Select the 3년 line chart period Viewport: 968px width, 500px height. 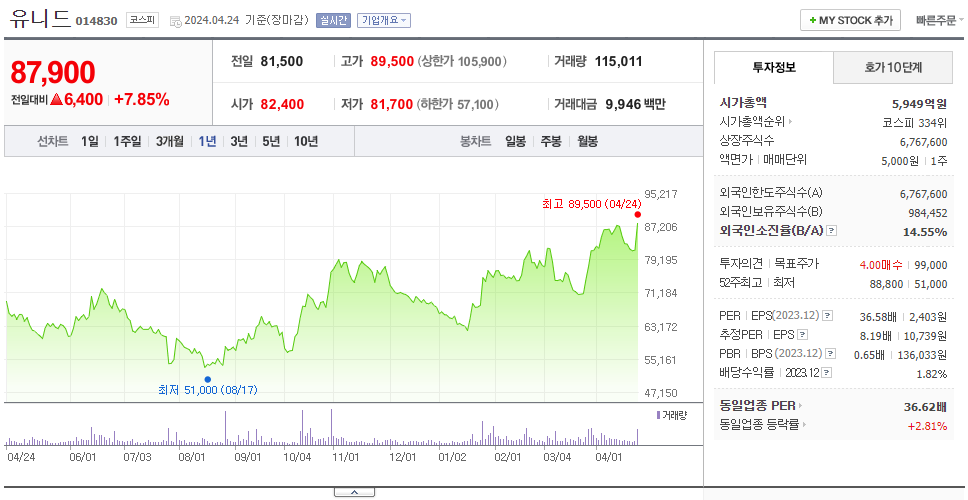(x=239, y=141)
